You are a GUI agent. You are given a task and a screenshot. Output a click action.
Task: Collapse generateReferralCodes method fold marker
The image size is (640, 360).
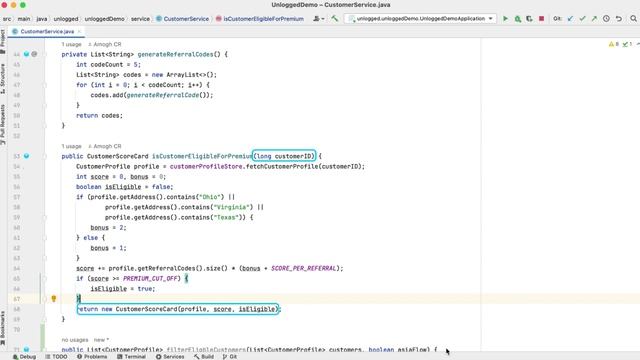pos(45,54)
